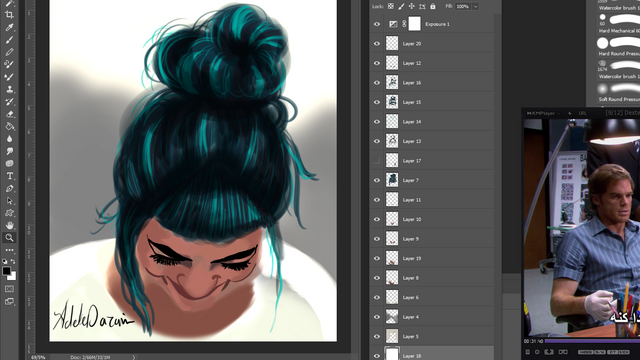Screen dimensions: 640x360
Task: Expand status bar info arrow
Action: coord(133,357)
